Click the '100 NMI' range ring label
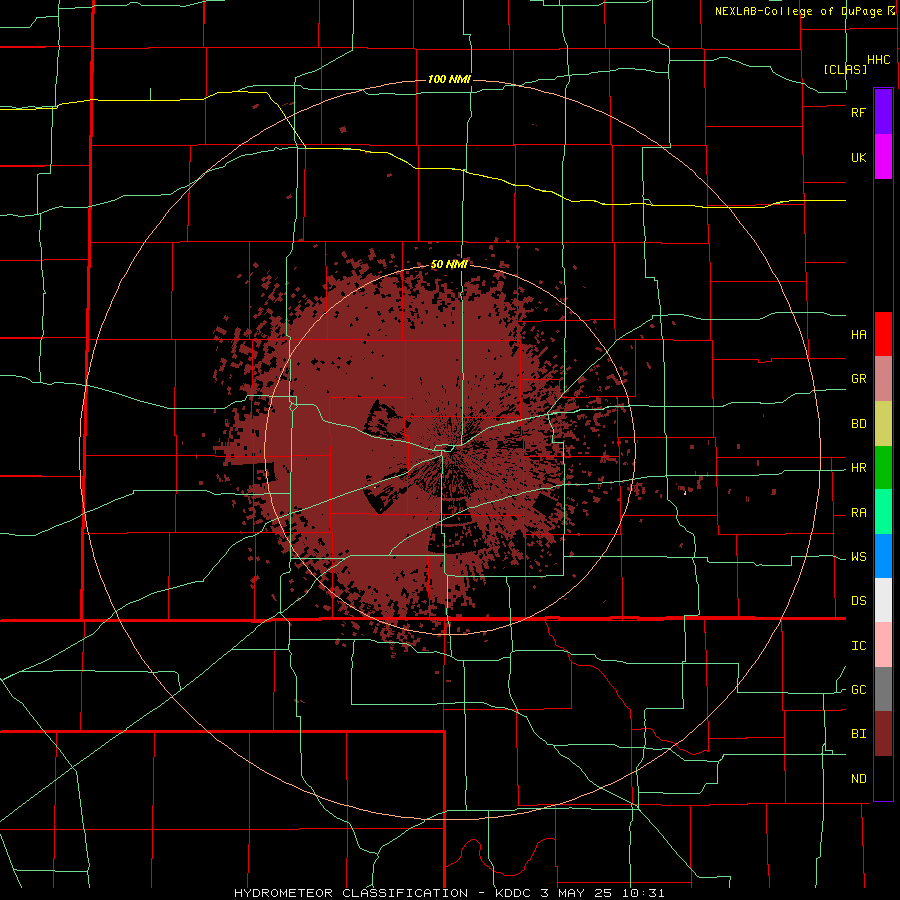 [x=449, y=79]
